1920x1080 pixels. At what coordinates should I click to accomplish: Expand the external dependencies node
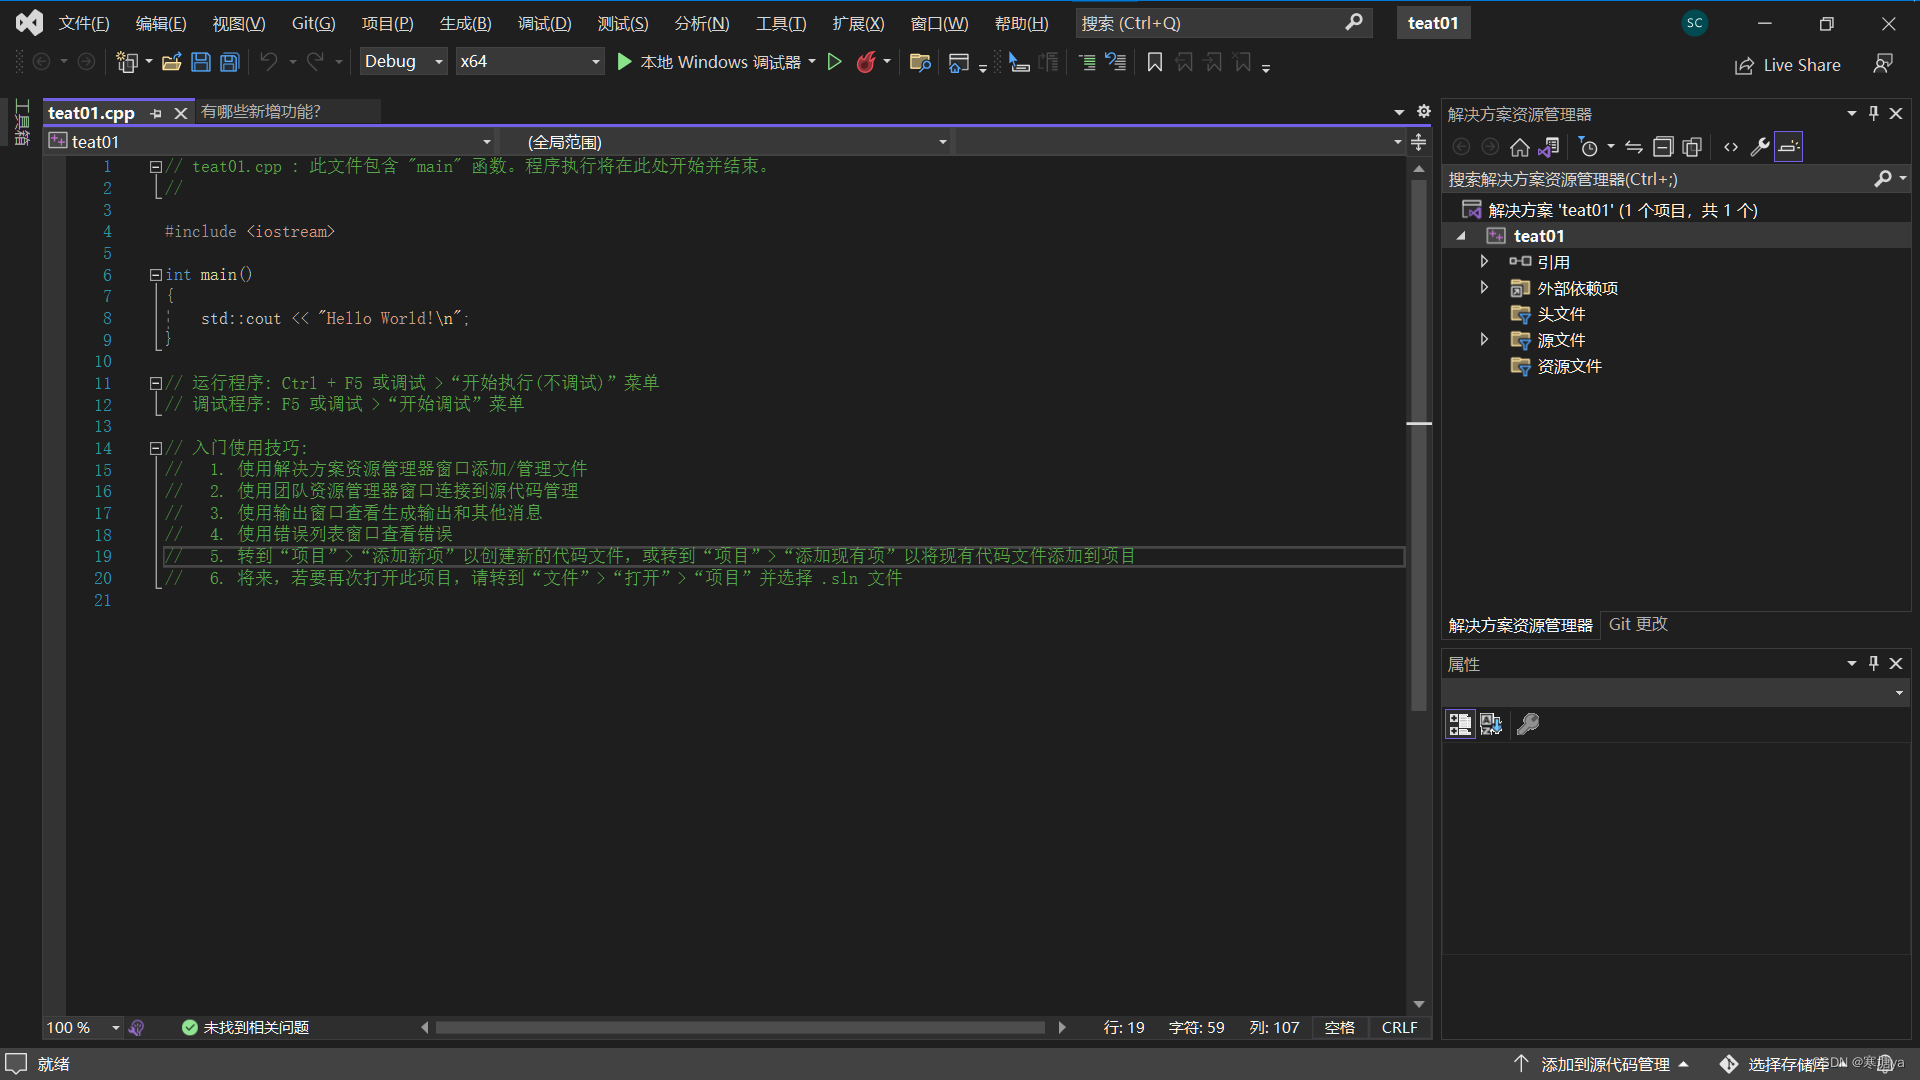pos(1485,288)
